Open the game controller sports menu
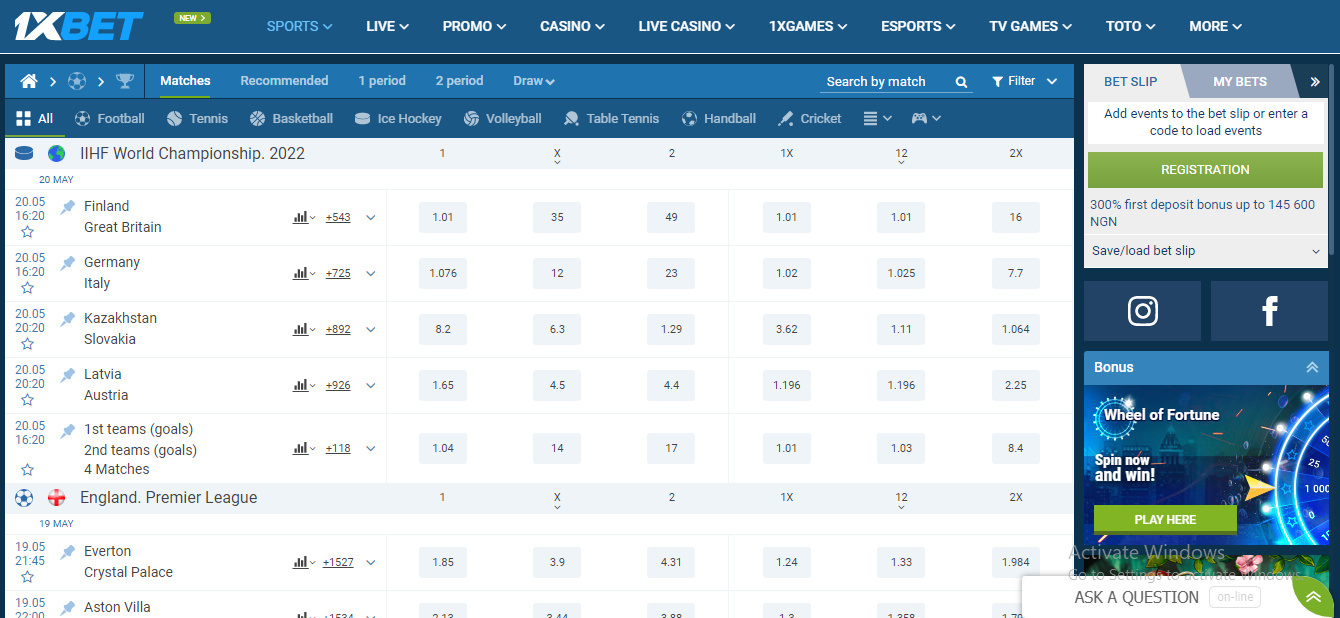Image resolution: width=1340 pixels, height=618 pixels. (x=925, y=118)
